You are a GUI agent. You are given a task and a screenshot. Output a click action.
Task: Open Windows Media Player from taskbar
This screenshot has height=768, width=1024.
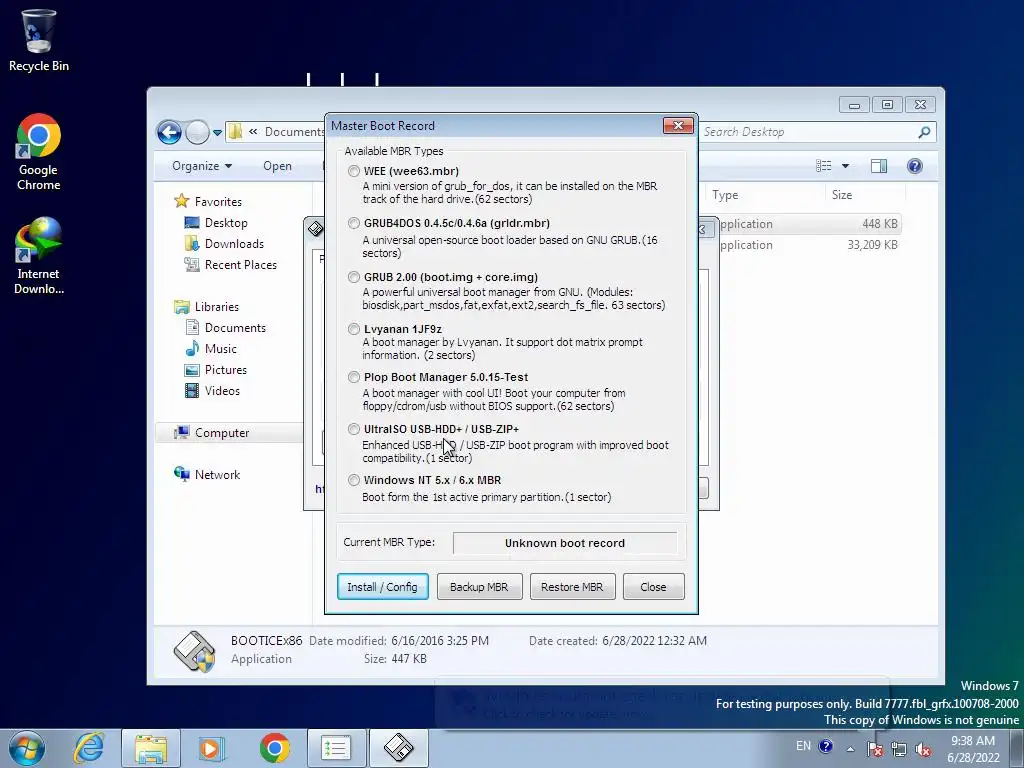pyautogui.click(x=212, y=748)
